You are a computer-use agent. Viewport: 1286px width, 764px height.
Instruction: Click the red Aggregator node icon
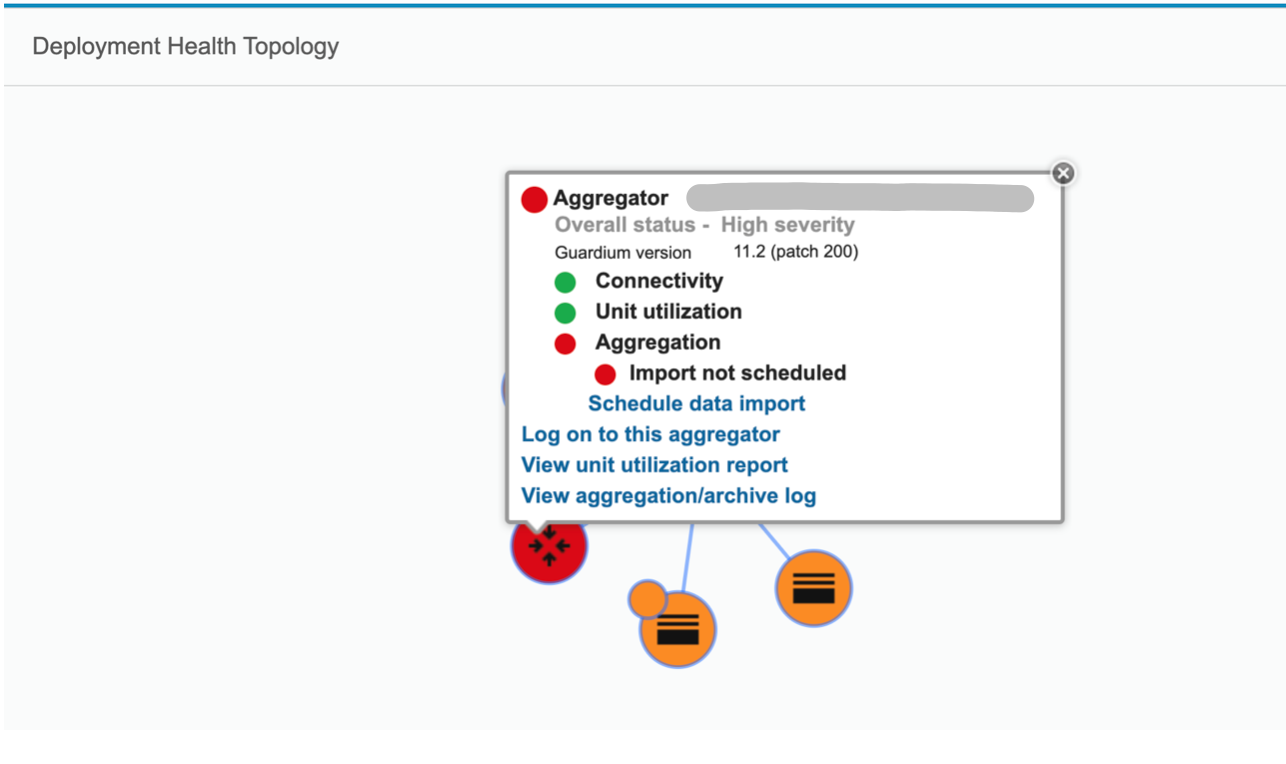(549, 547)
